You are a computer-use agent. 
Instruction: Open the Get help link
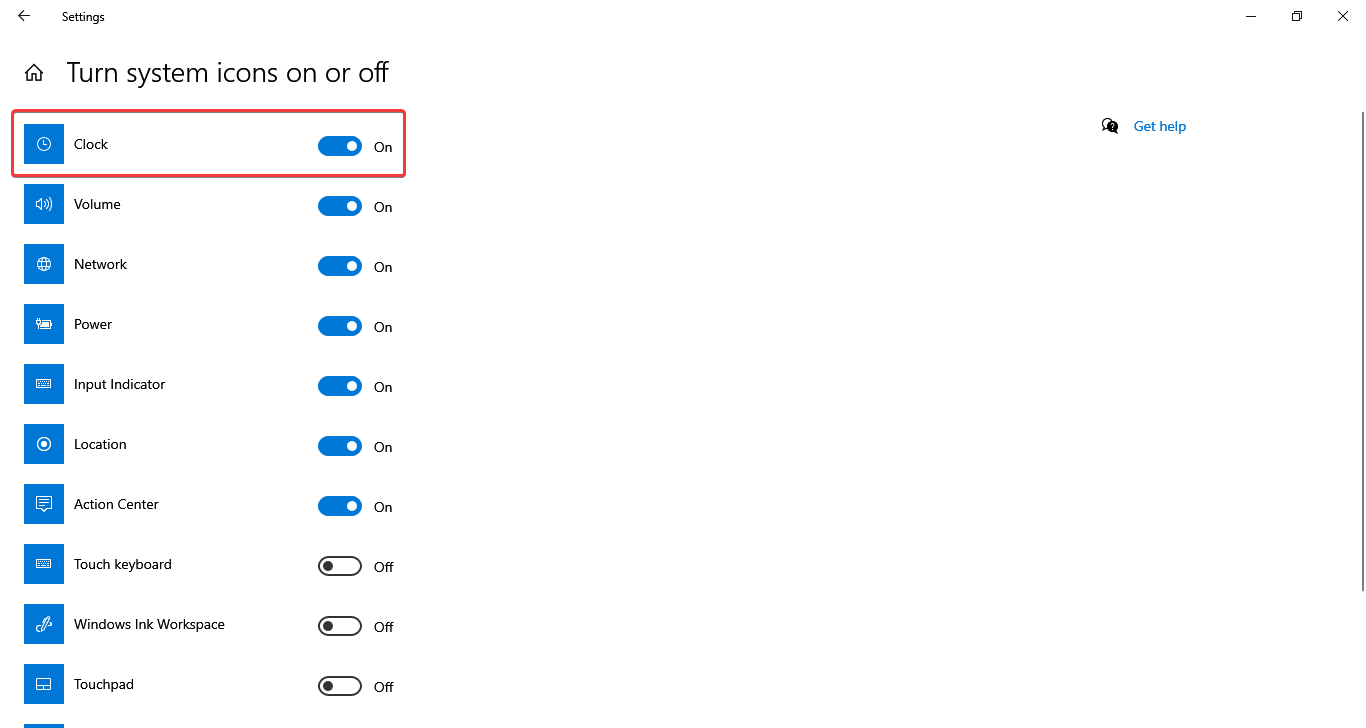1160,126
